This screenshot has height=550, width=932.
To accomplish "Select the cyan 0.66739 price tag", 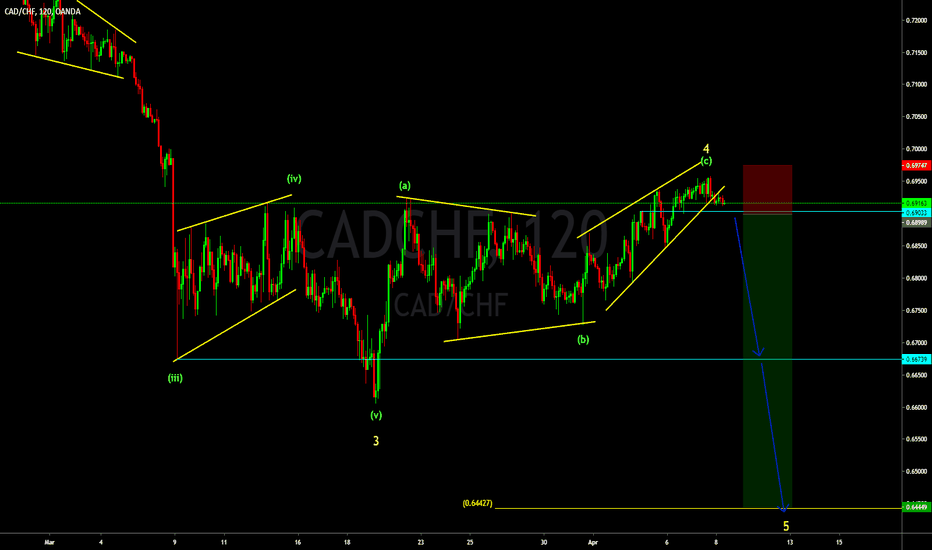I will (x=916, y=359).
